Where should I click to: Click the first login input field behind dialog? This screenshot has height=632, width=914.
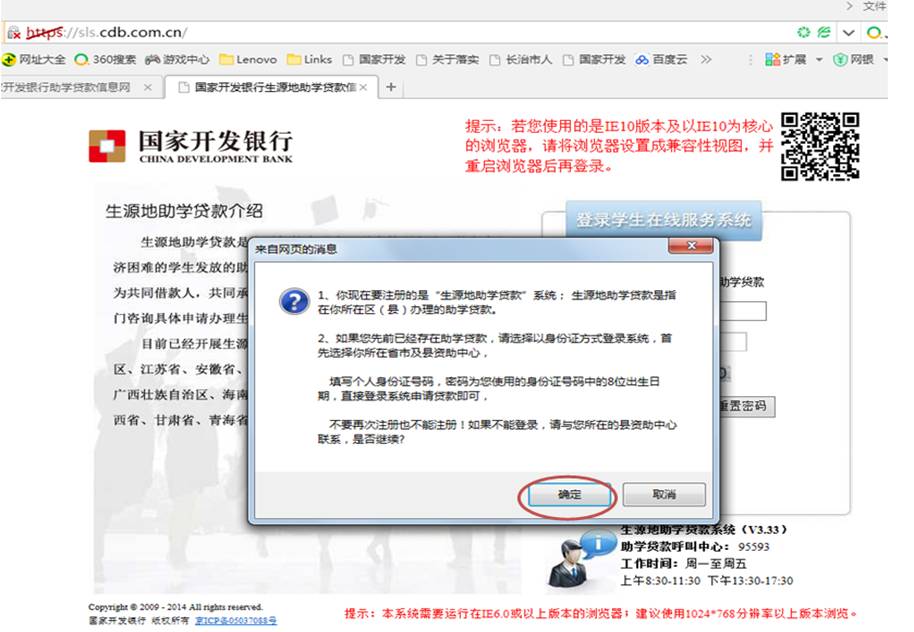pos(743,311)
